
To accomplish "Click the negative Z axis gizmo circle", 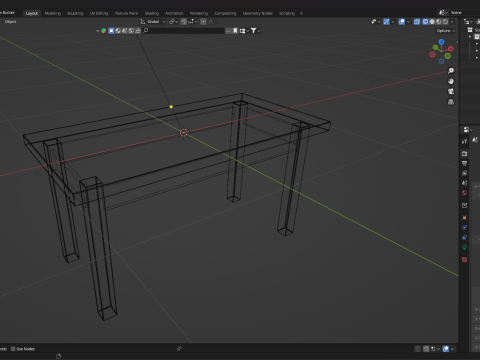I will coord(441,61).
